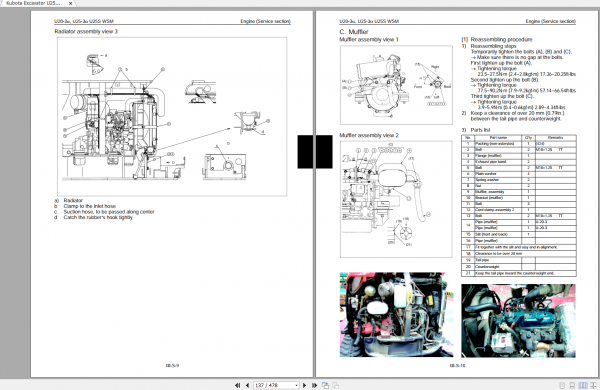Select two-page facing view
Image resolution: width=600 pixels, height=390 pixels.
[x=582, y=385]
